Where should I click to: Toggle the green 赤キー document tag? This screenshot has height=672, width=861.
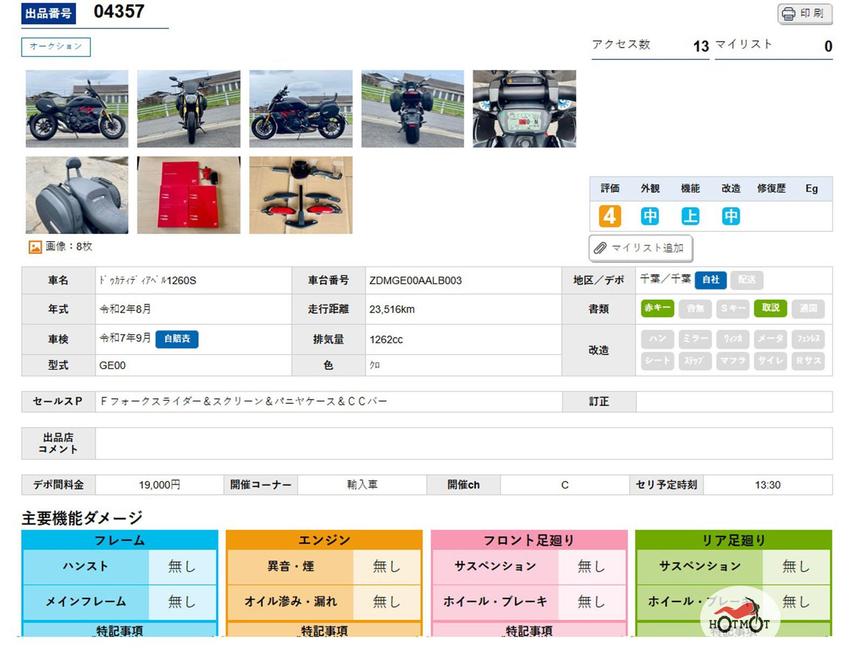(x=657, y=309)
